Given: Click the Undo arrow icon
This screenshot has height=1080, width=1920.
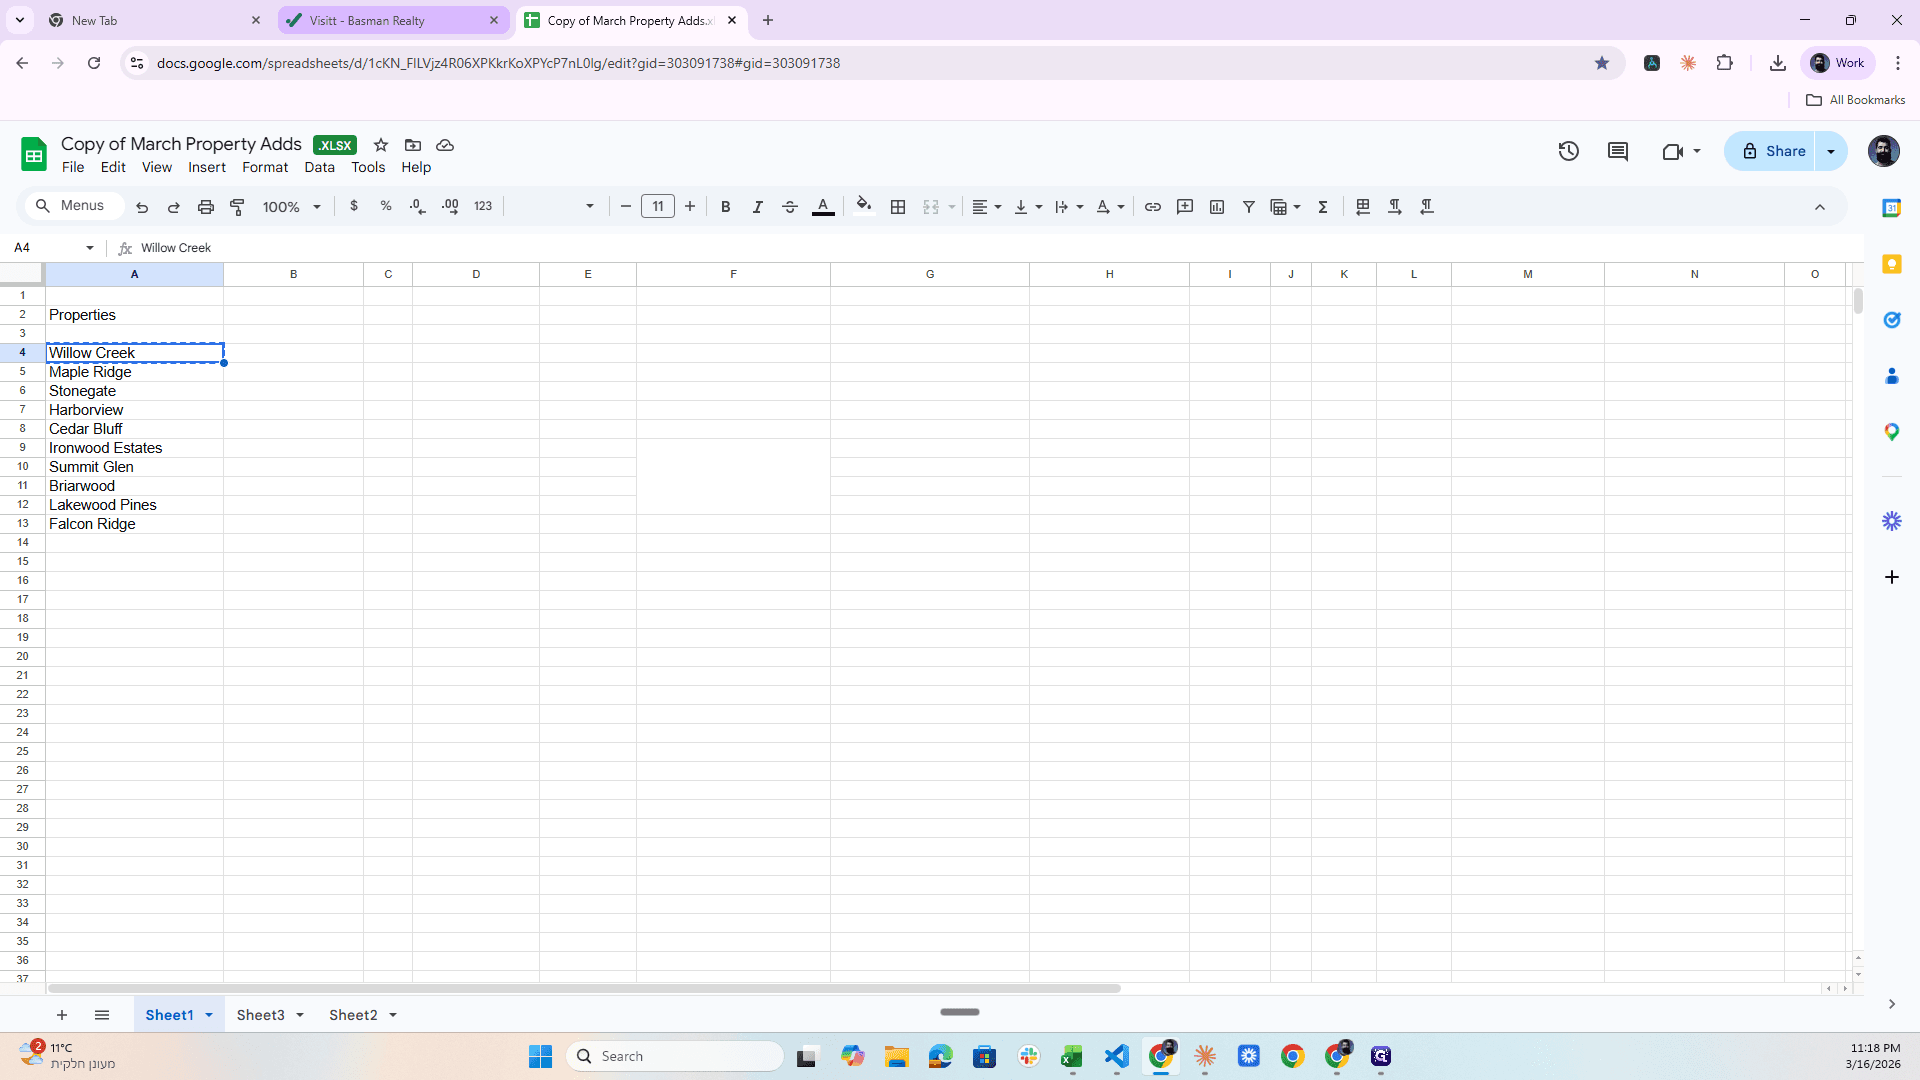Looking at the screenshot, I should click(x=142, y=207).
